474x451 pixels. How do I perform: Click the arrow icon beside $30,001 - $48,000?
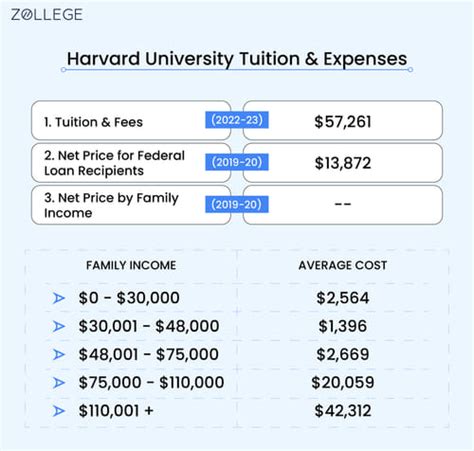pyautogui.click(x=59, y=326)
